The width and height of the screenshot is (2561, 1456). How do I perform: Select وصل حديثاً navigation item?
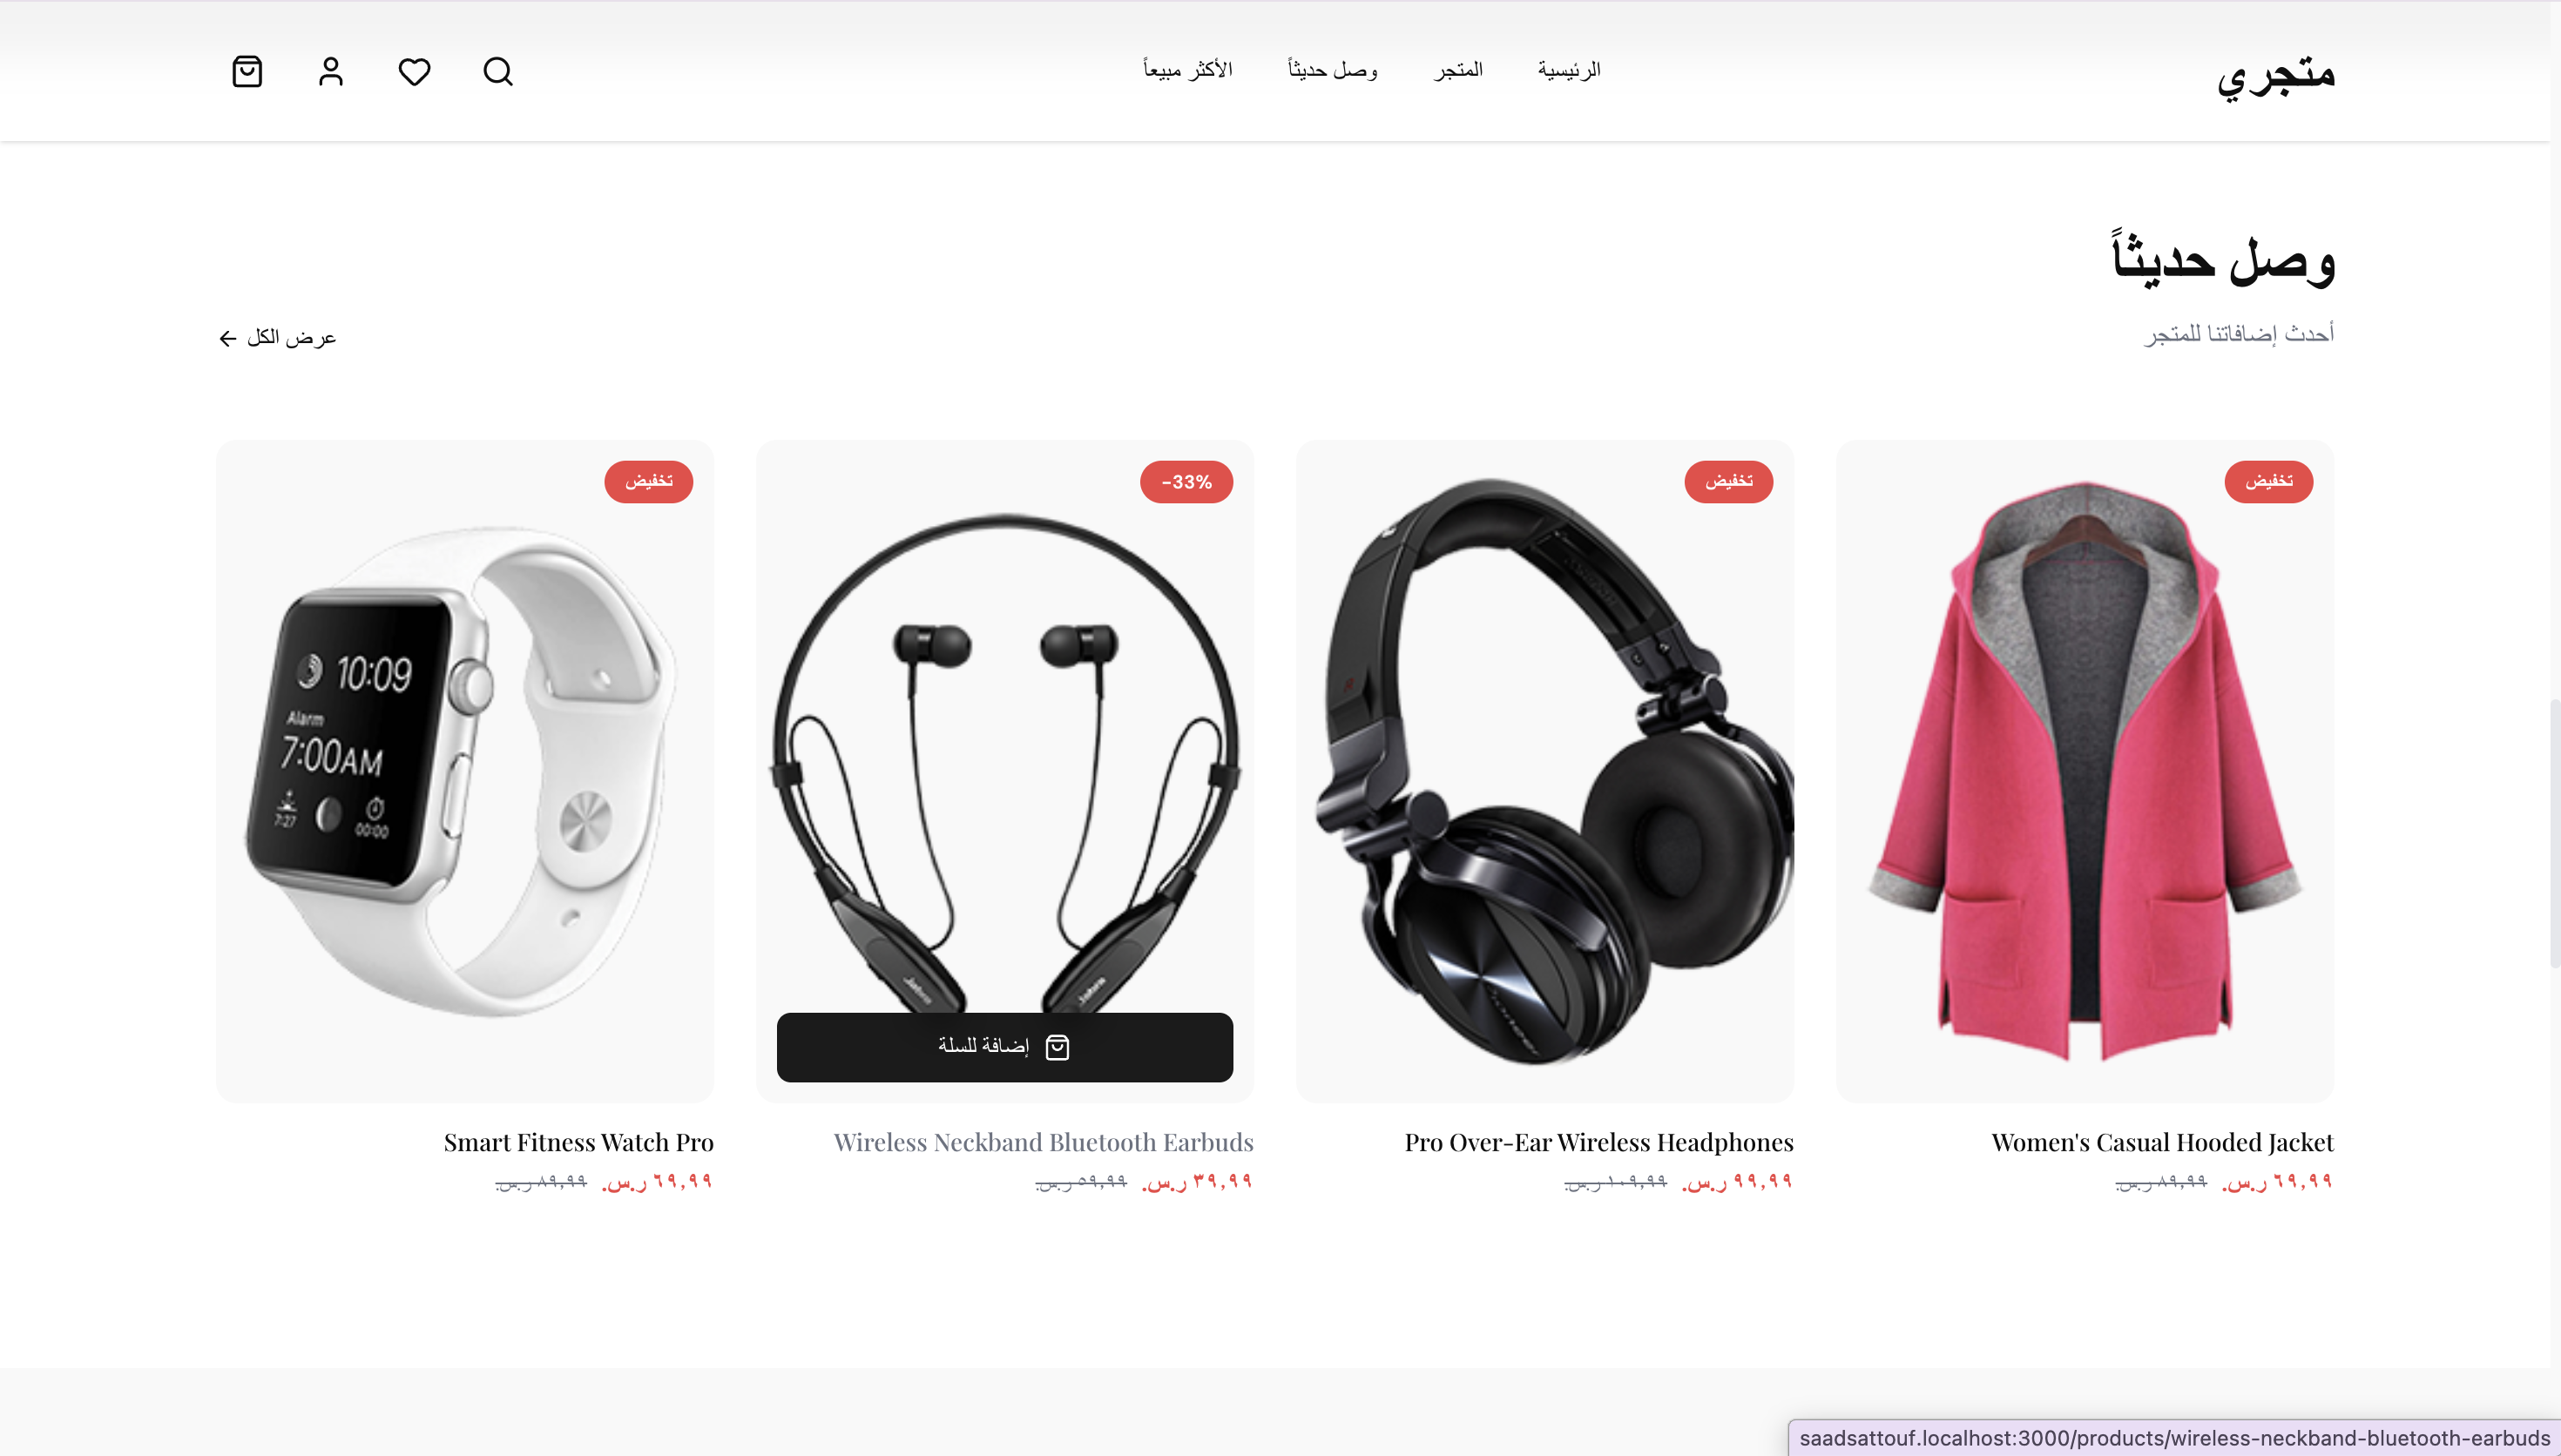tap(1333, 70)
